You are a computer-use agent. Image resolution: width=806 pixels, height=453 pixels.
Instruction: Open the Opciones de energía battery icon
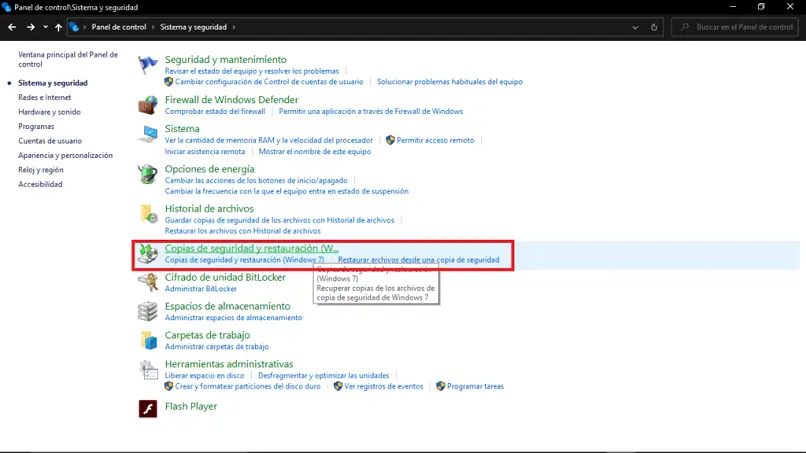(148, 174)
